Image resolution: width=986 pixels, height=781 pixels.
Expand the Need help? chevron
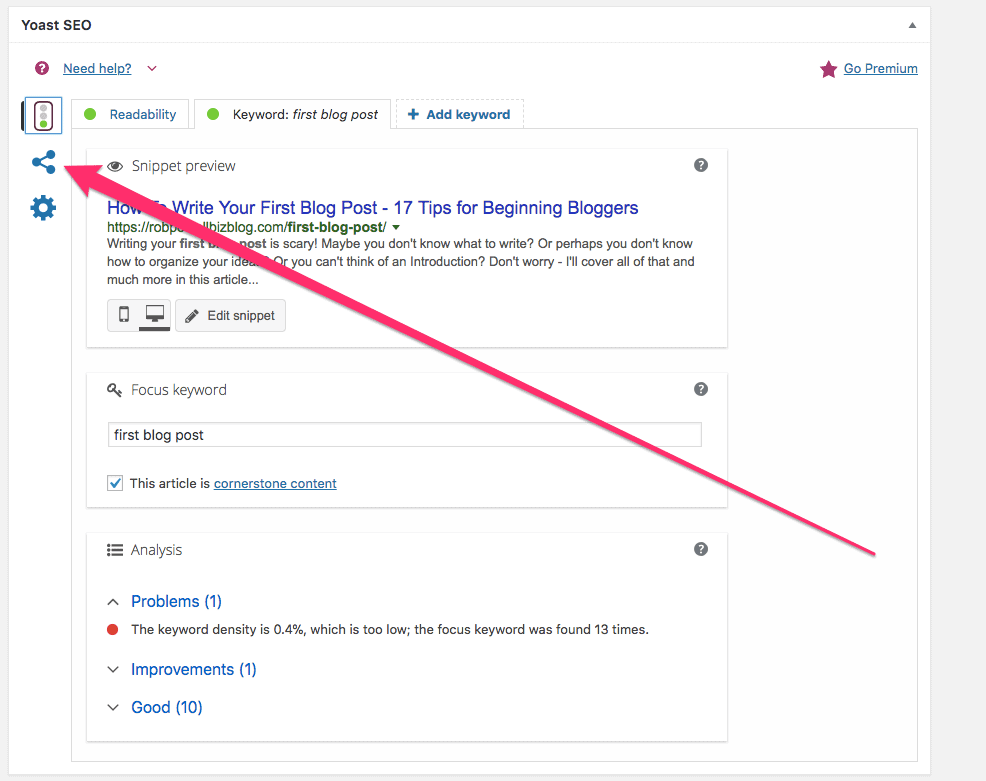(152, 68)
